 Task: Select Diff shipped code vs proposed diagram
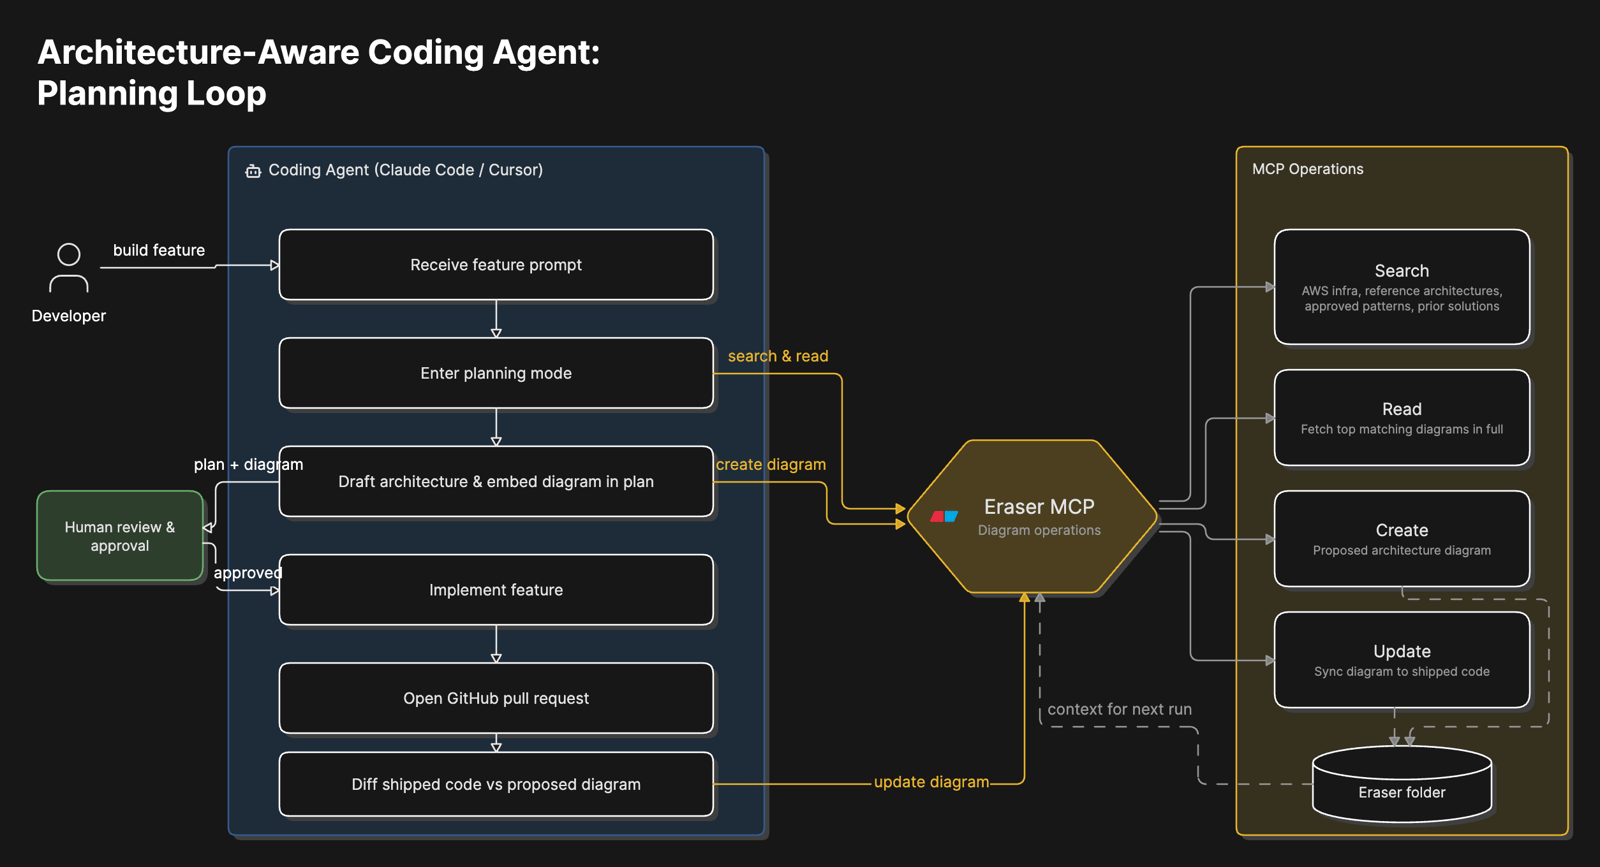coord(496,784)
